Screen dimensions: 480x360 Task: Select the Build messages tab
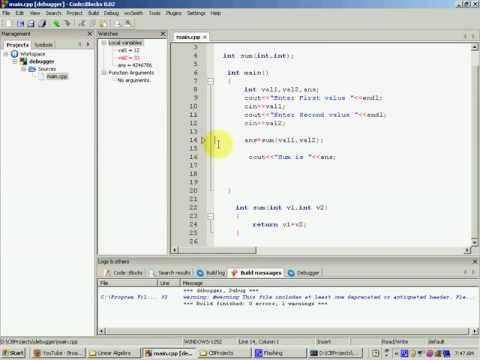pyautogui.click(x=257, y=273)
